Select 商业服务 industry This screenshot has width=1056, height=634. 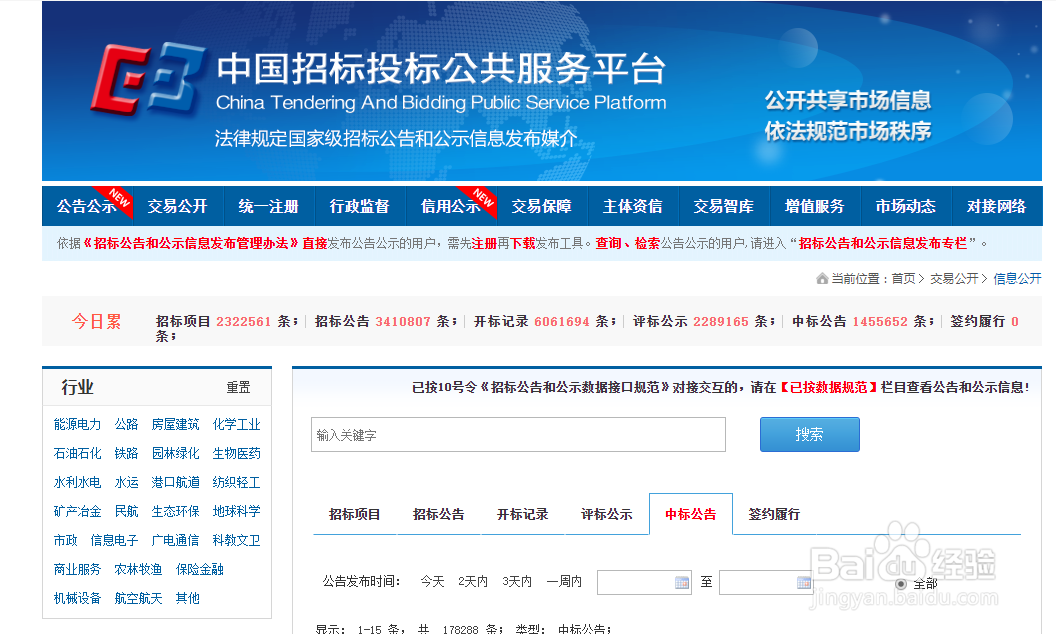pos(77,569)
